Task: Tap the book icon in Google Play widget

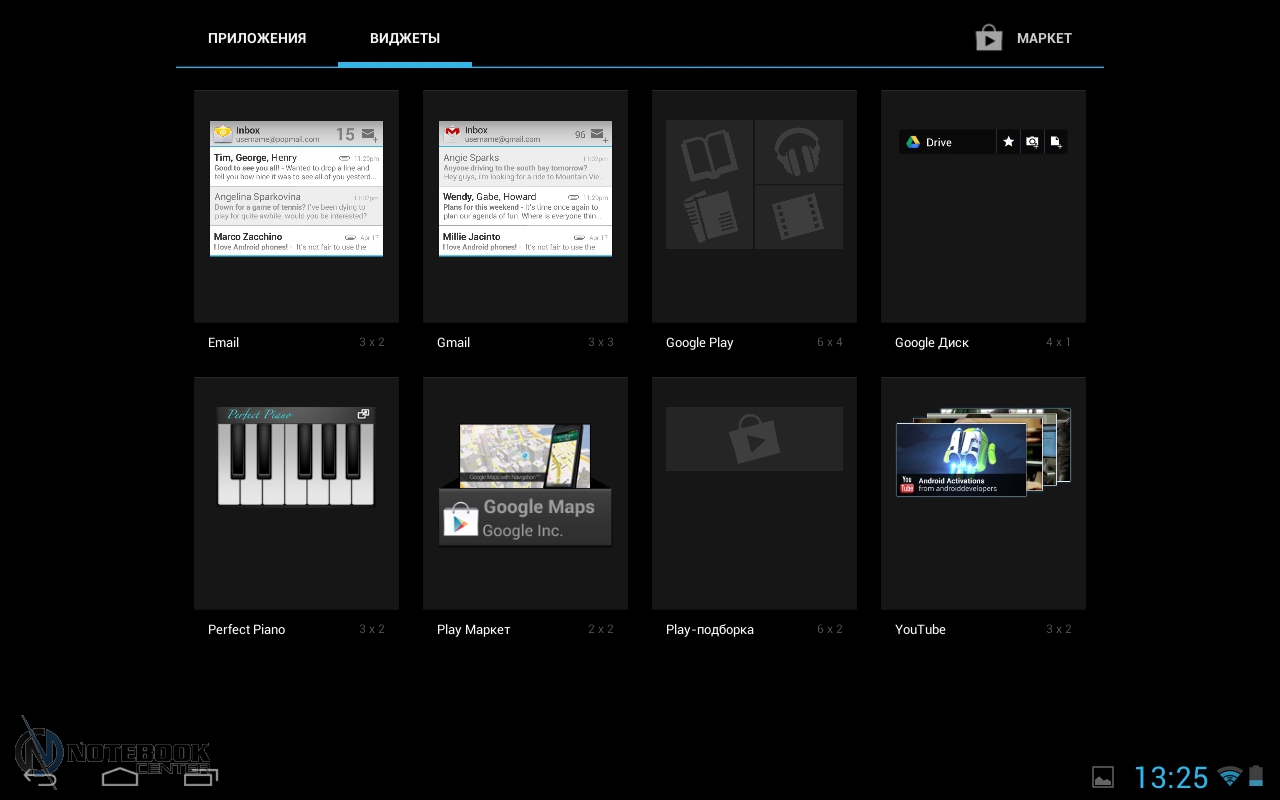Action: [x=709, y=152]
